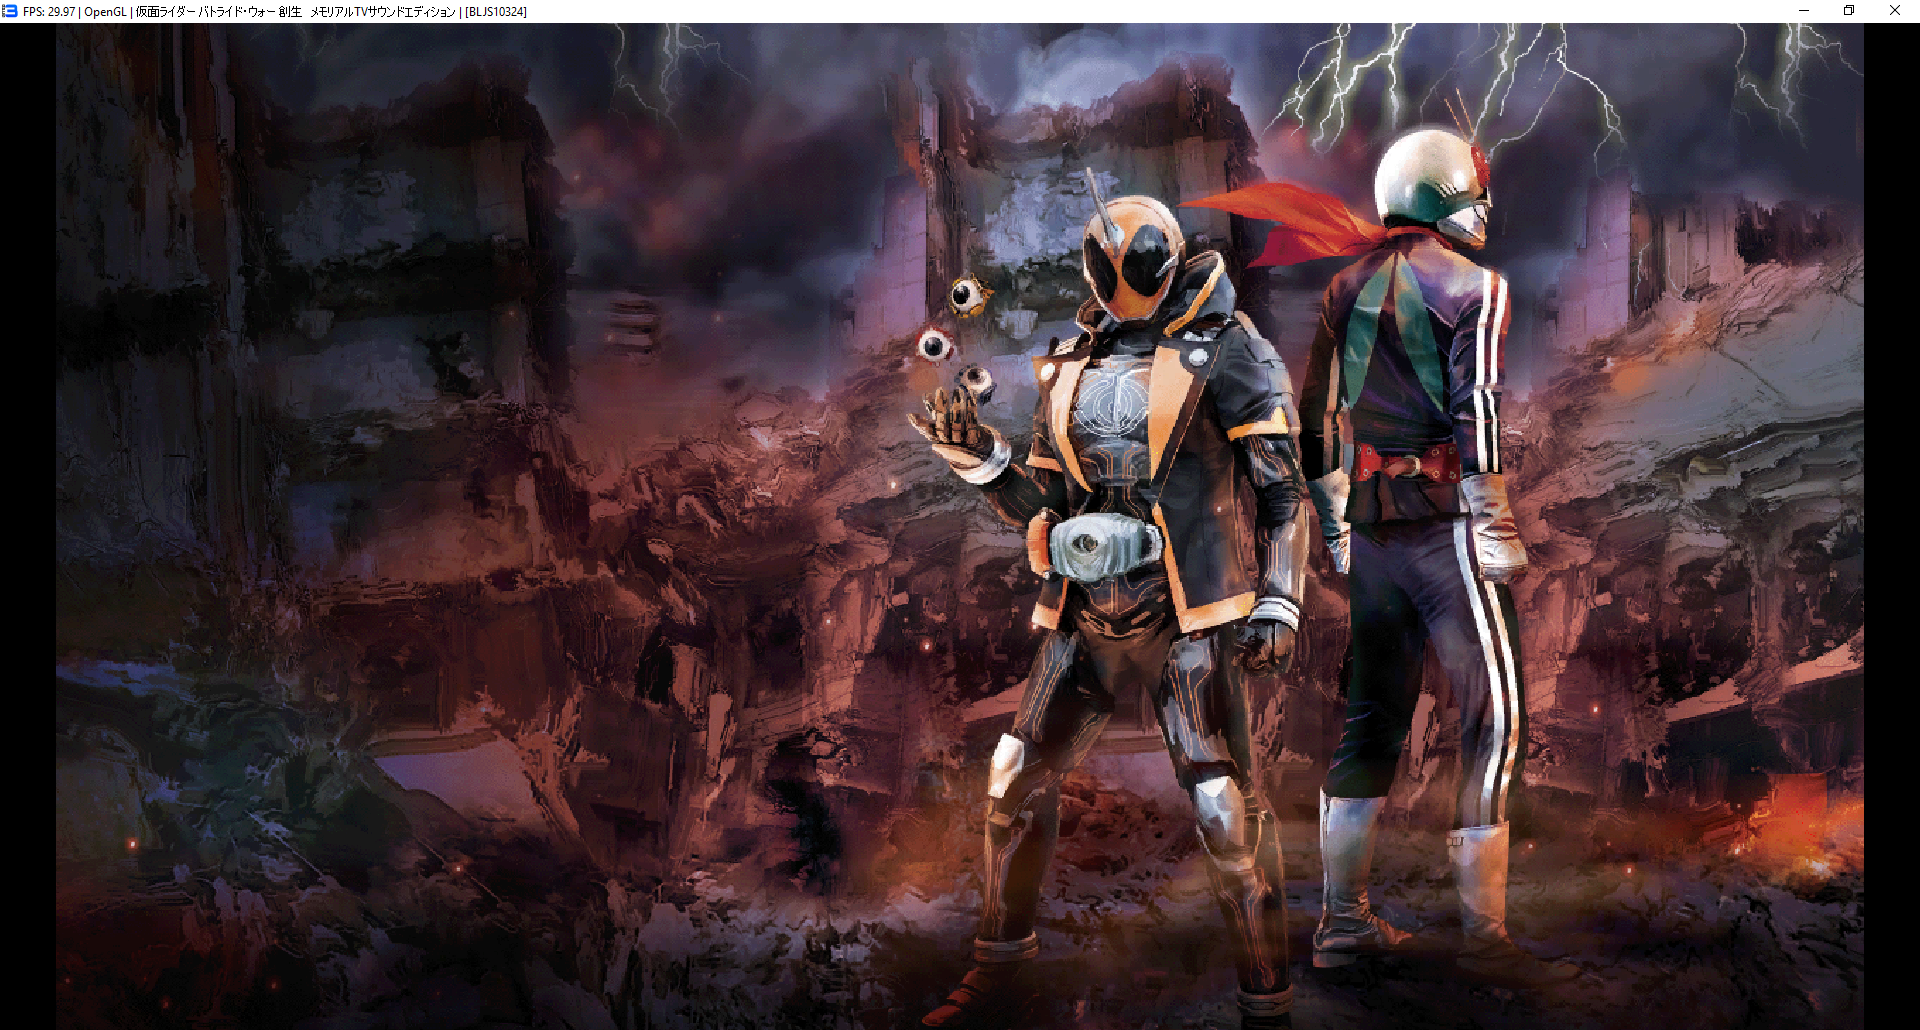
Task: Click the title text containing BLJS10324
Action: click(275, 12)
